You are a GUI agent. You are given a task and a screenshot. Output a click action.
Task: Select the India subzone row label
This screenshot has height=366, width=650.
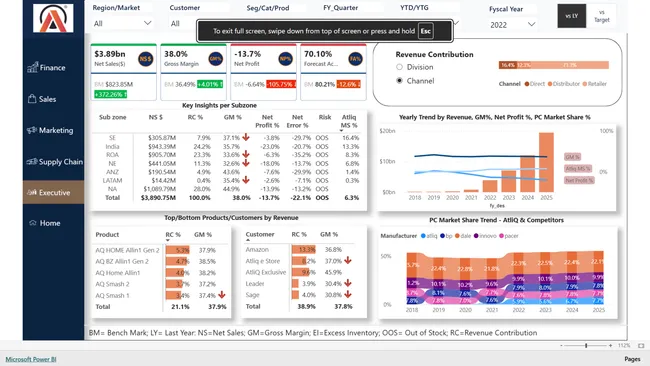coord(112,146)
